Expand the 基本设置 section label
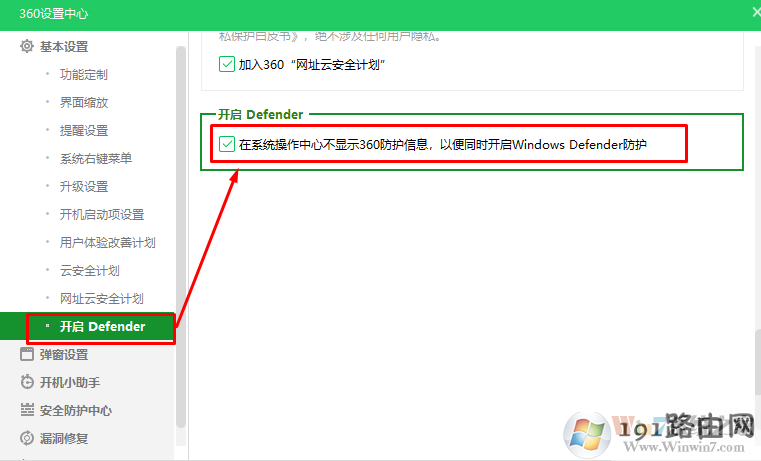This screenshot has height=461, width=761. pyautogui.click(x=64, y=47)
